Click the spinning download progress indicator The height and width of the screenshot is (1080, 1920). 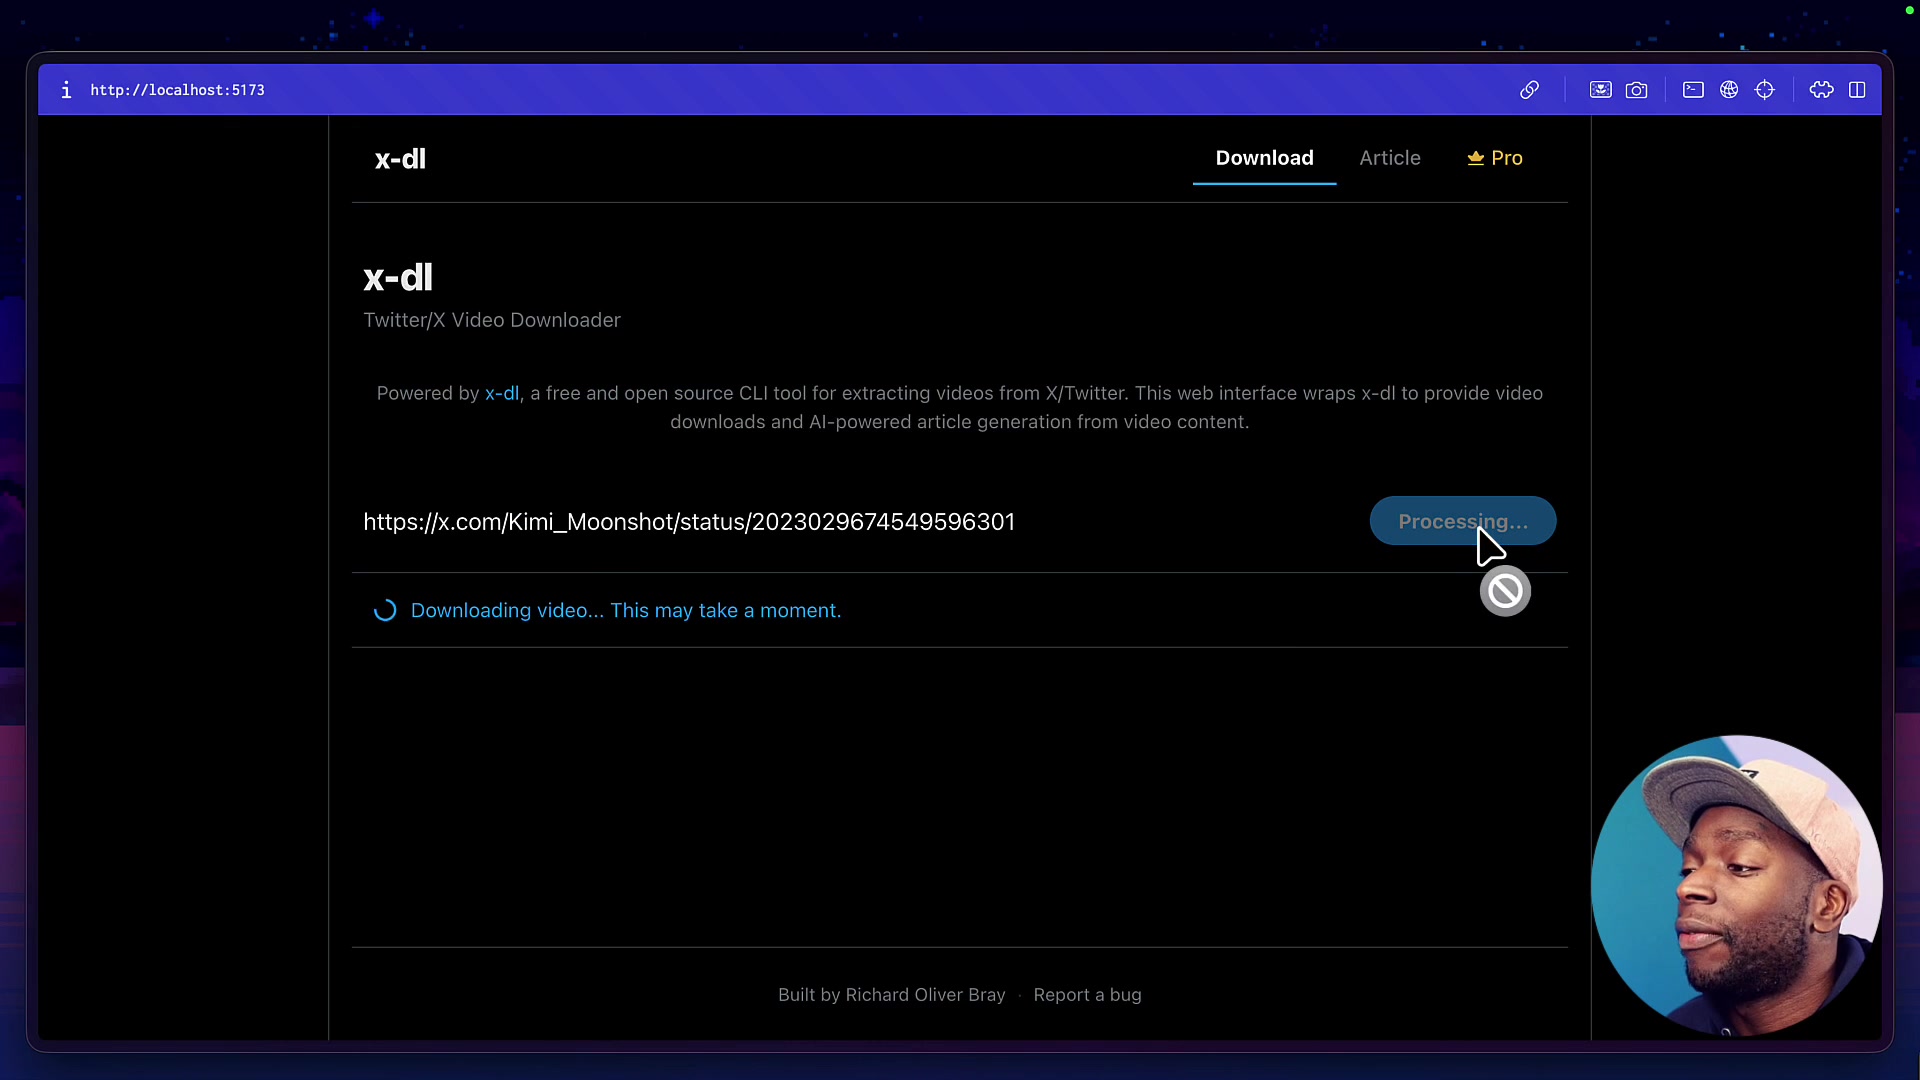[385, 609]
